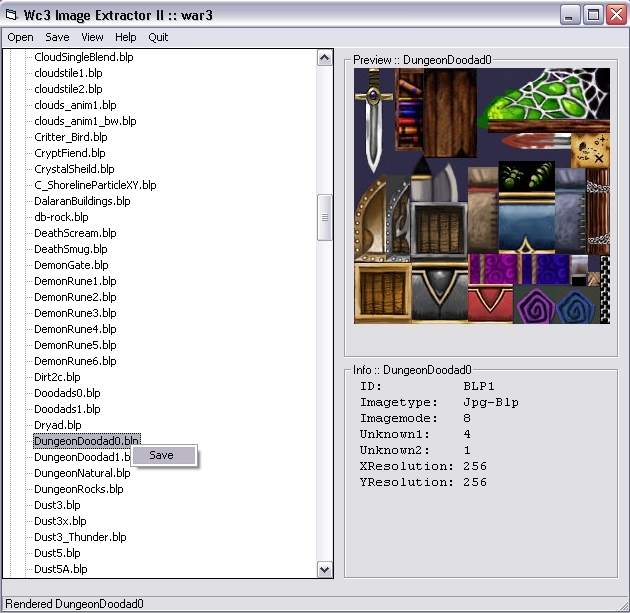Open the Help menu
Image resolution: width=630 pixels, height=613 pixels.
[x=125, y=37]
